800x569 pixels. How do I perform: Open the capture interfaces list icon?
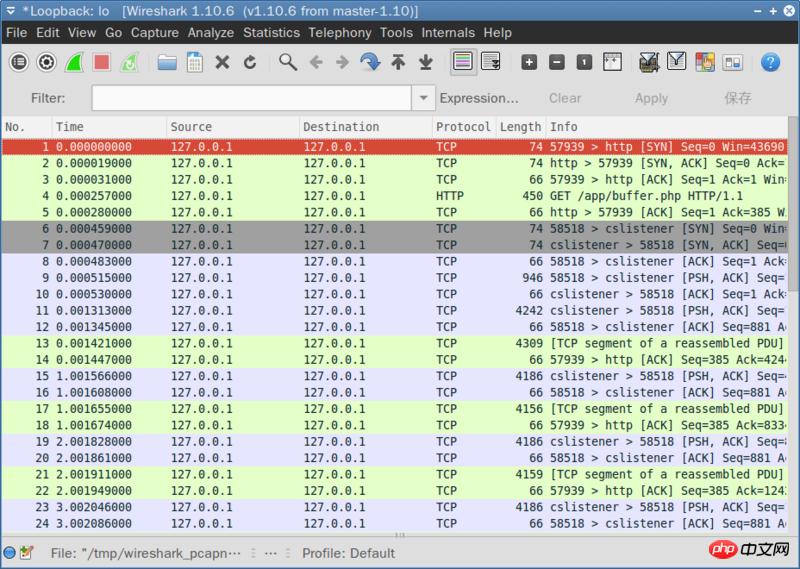[19, 62]
